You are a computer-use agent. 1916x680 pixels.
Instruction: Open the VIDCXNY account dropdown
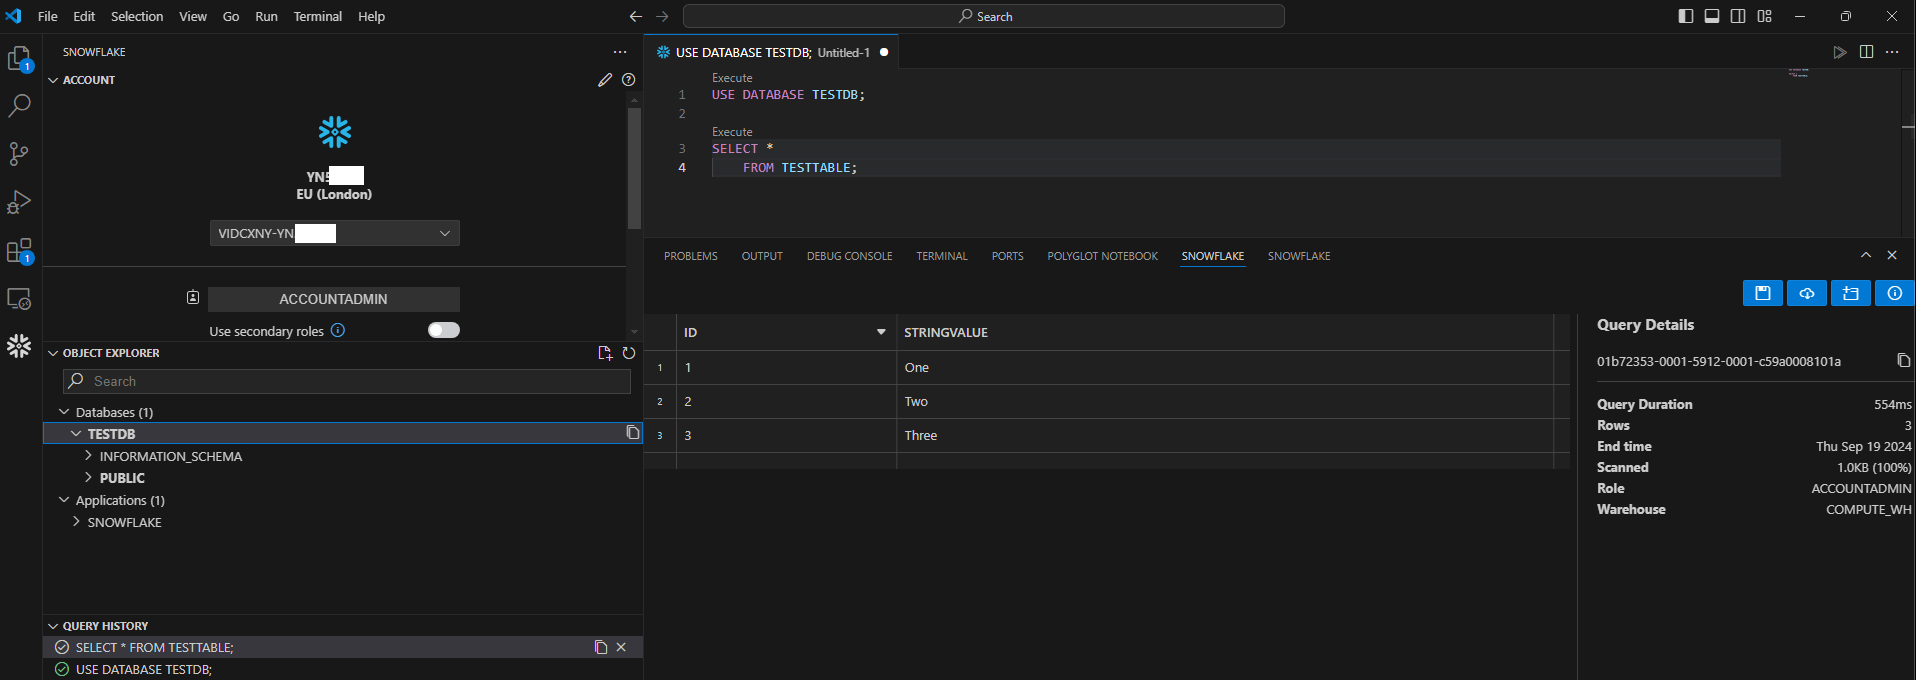click(334, 233)
